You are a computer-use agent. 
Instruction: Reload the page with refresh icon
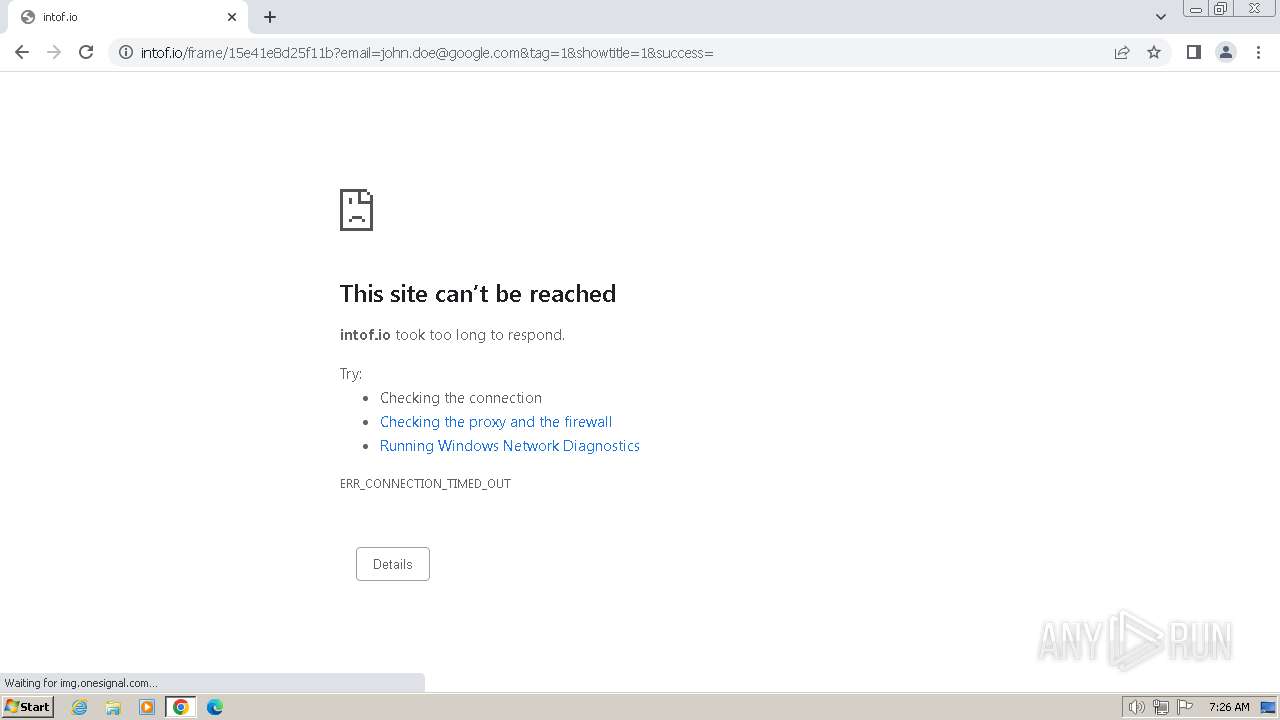pyautogui.click(x=86, y=52)
